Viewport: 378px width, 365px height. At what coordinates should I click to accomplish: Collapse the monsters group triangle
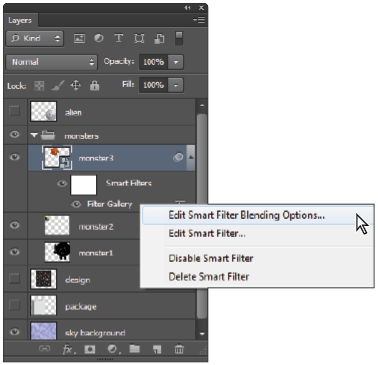pyautogui.click(x=34, y=135)
